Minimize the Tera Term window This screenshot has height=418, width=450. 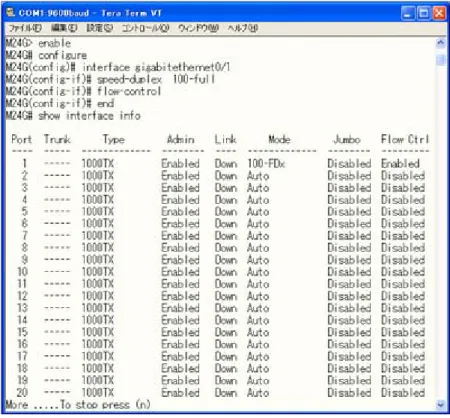tap(408, 13)
